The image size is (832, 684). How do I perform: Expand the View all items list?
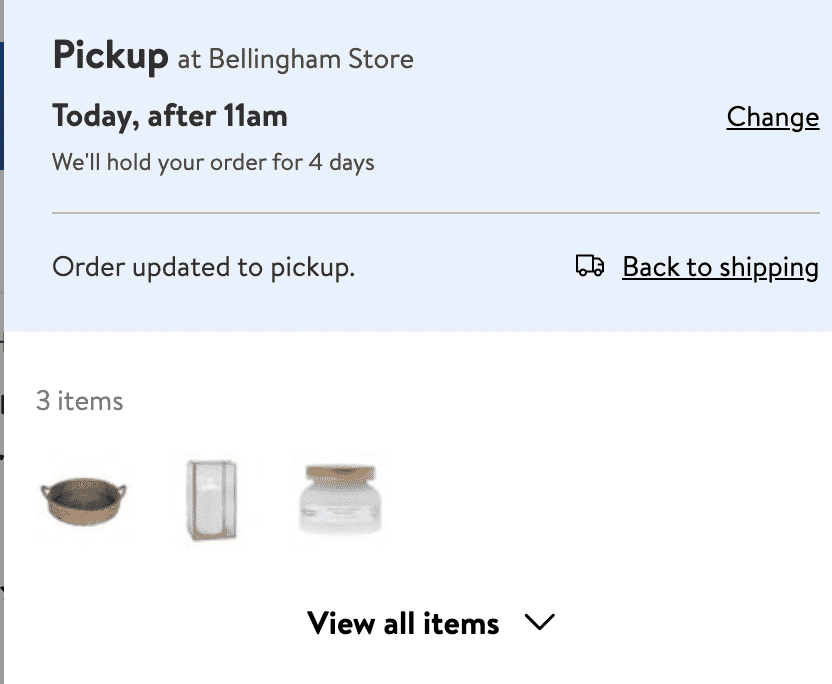coord(403,623)
